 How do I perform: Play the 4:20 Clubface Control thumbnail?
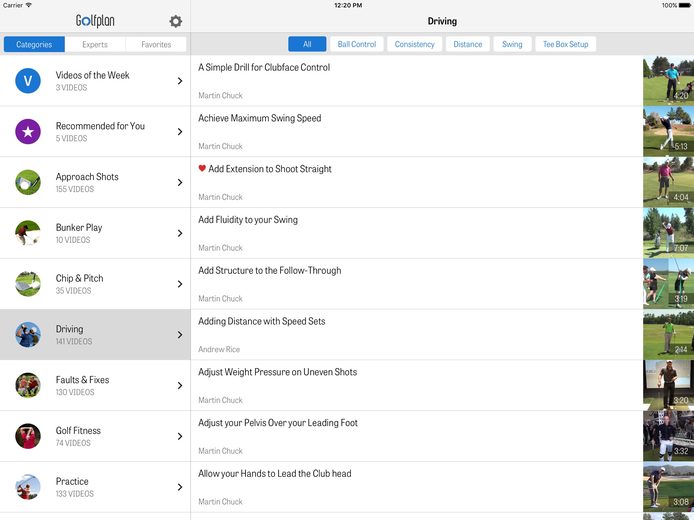668,81
